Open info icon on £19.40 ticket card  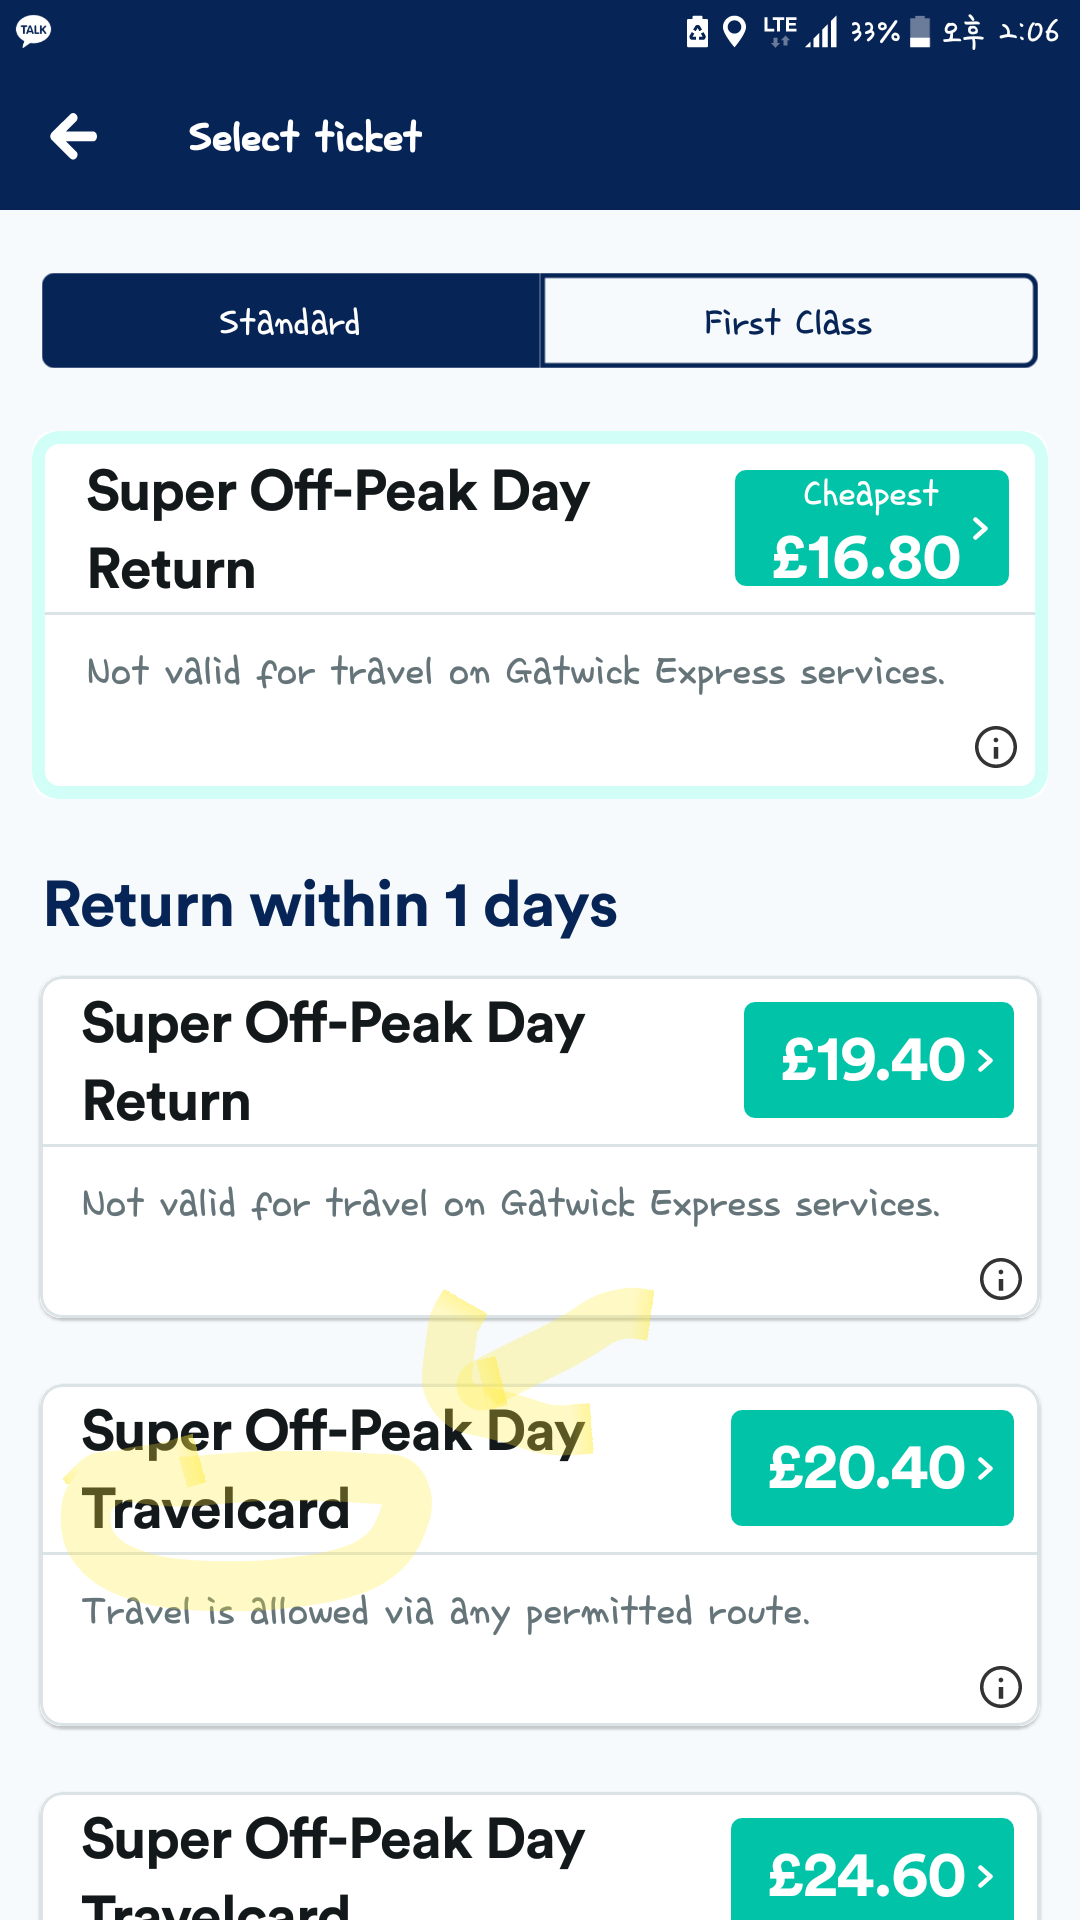[1000, 1279]
